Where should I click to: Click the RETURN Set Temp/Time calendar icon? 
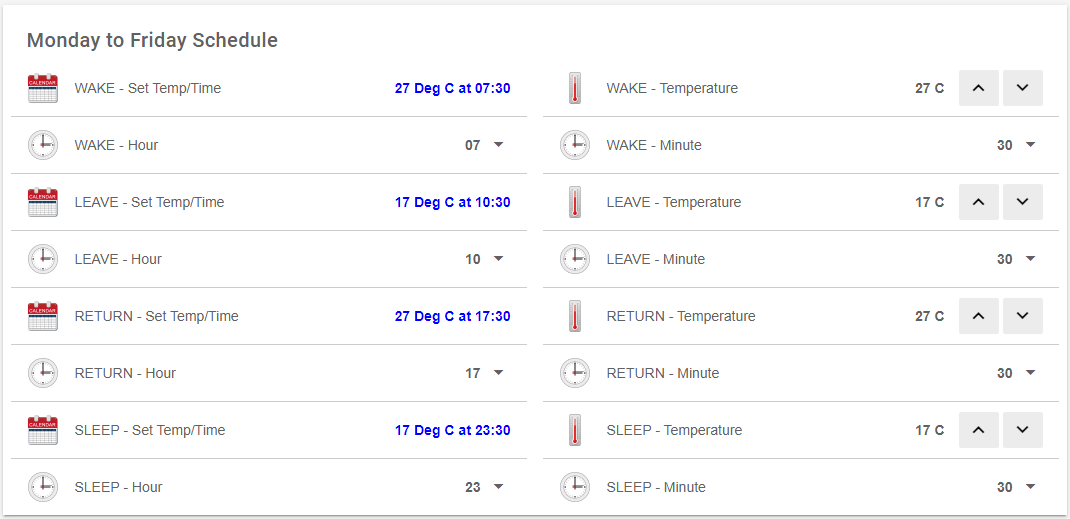click(x=43, y=316)
